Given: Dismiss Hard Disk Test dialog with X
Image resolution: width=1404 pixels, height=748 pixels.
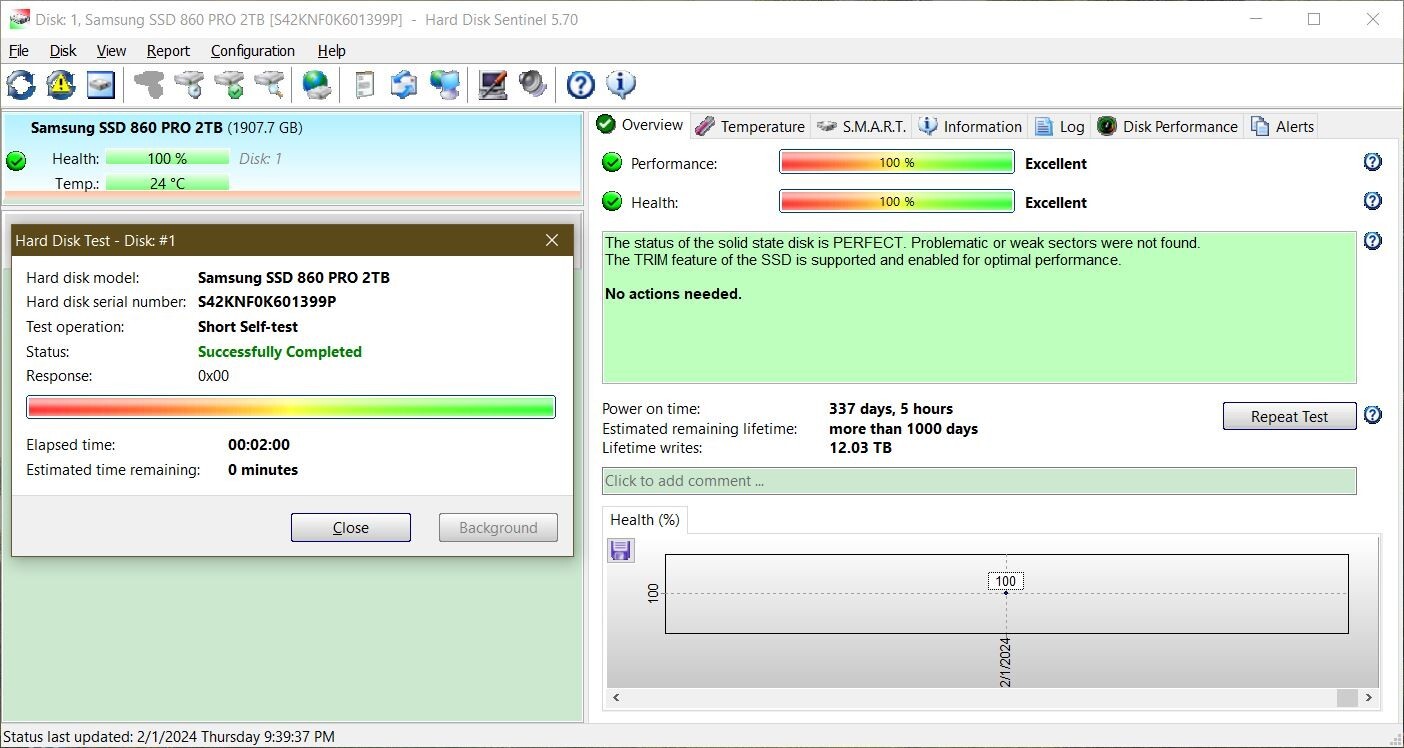Looking at the screenshot, I should pyautogui.click(x=552, y=240).
